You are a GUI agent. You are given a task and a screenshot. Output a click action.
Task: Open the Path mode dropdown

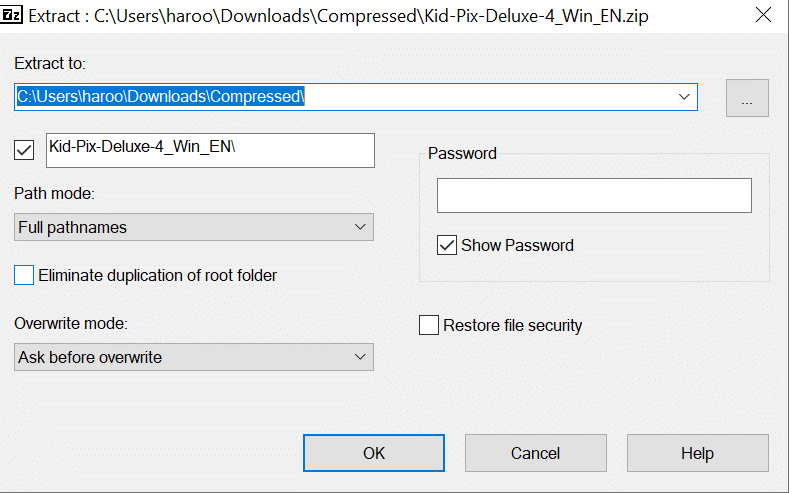point(195,227)
